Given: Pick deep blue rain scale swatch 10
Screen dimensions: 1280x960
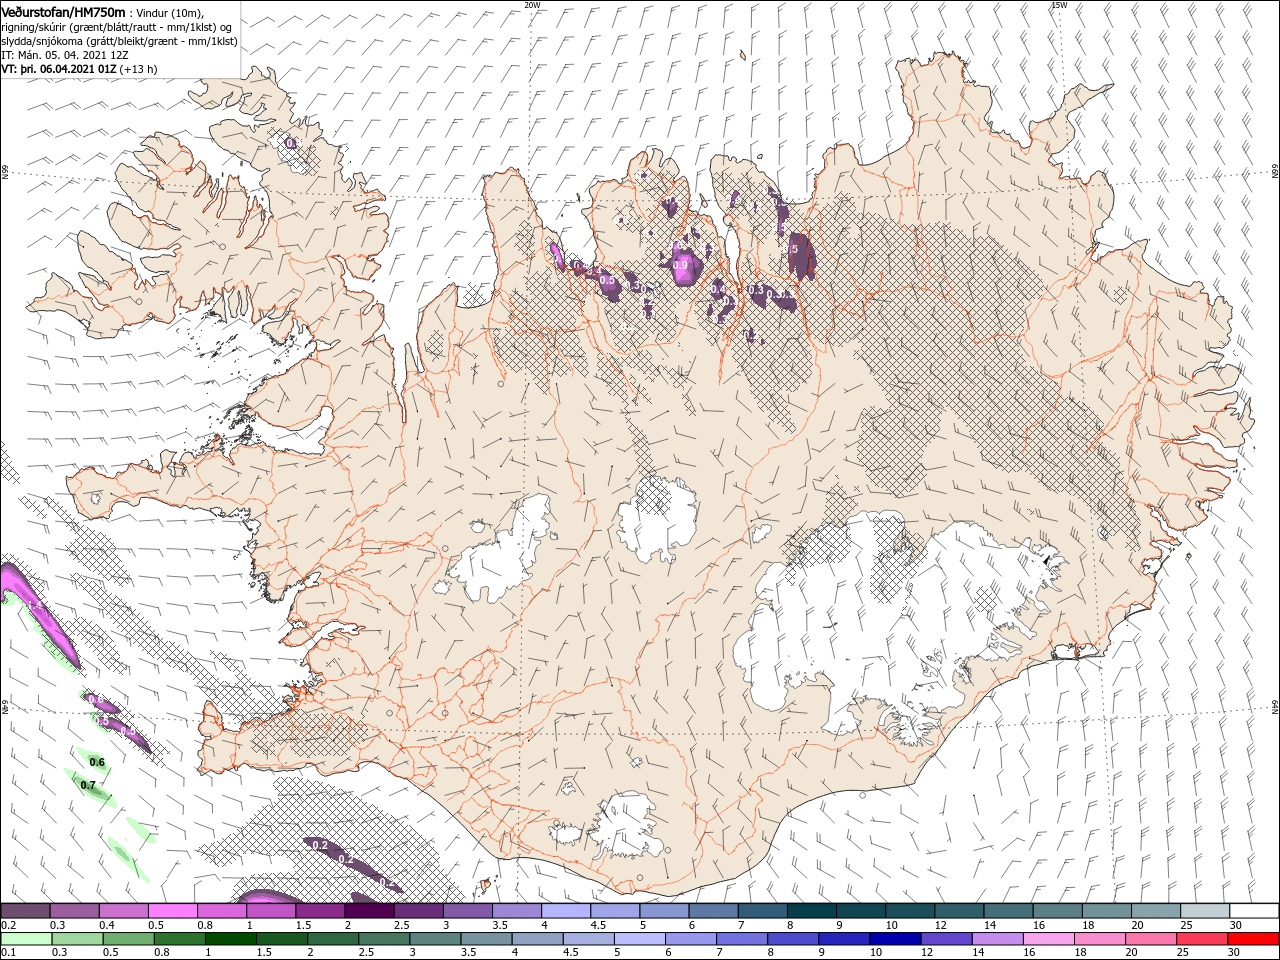Looking at the screenshot, I should (895, 939).
